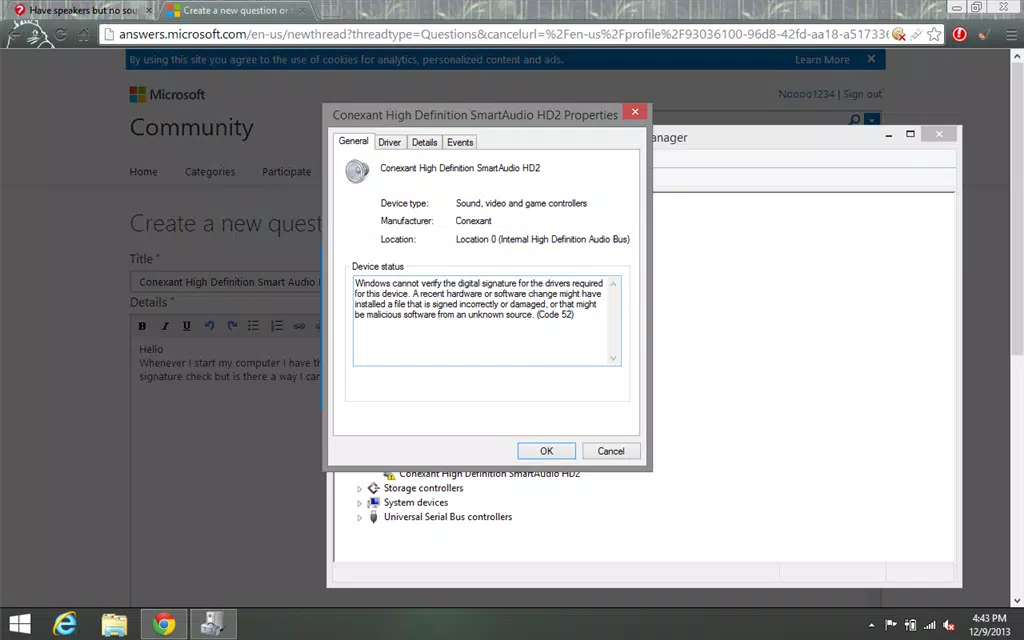1024x640 pixels.
Task: Open the Chrome hamburger menu
Action: (1011, 35)
